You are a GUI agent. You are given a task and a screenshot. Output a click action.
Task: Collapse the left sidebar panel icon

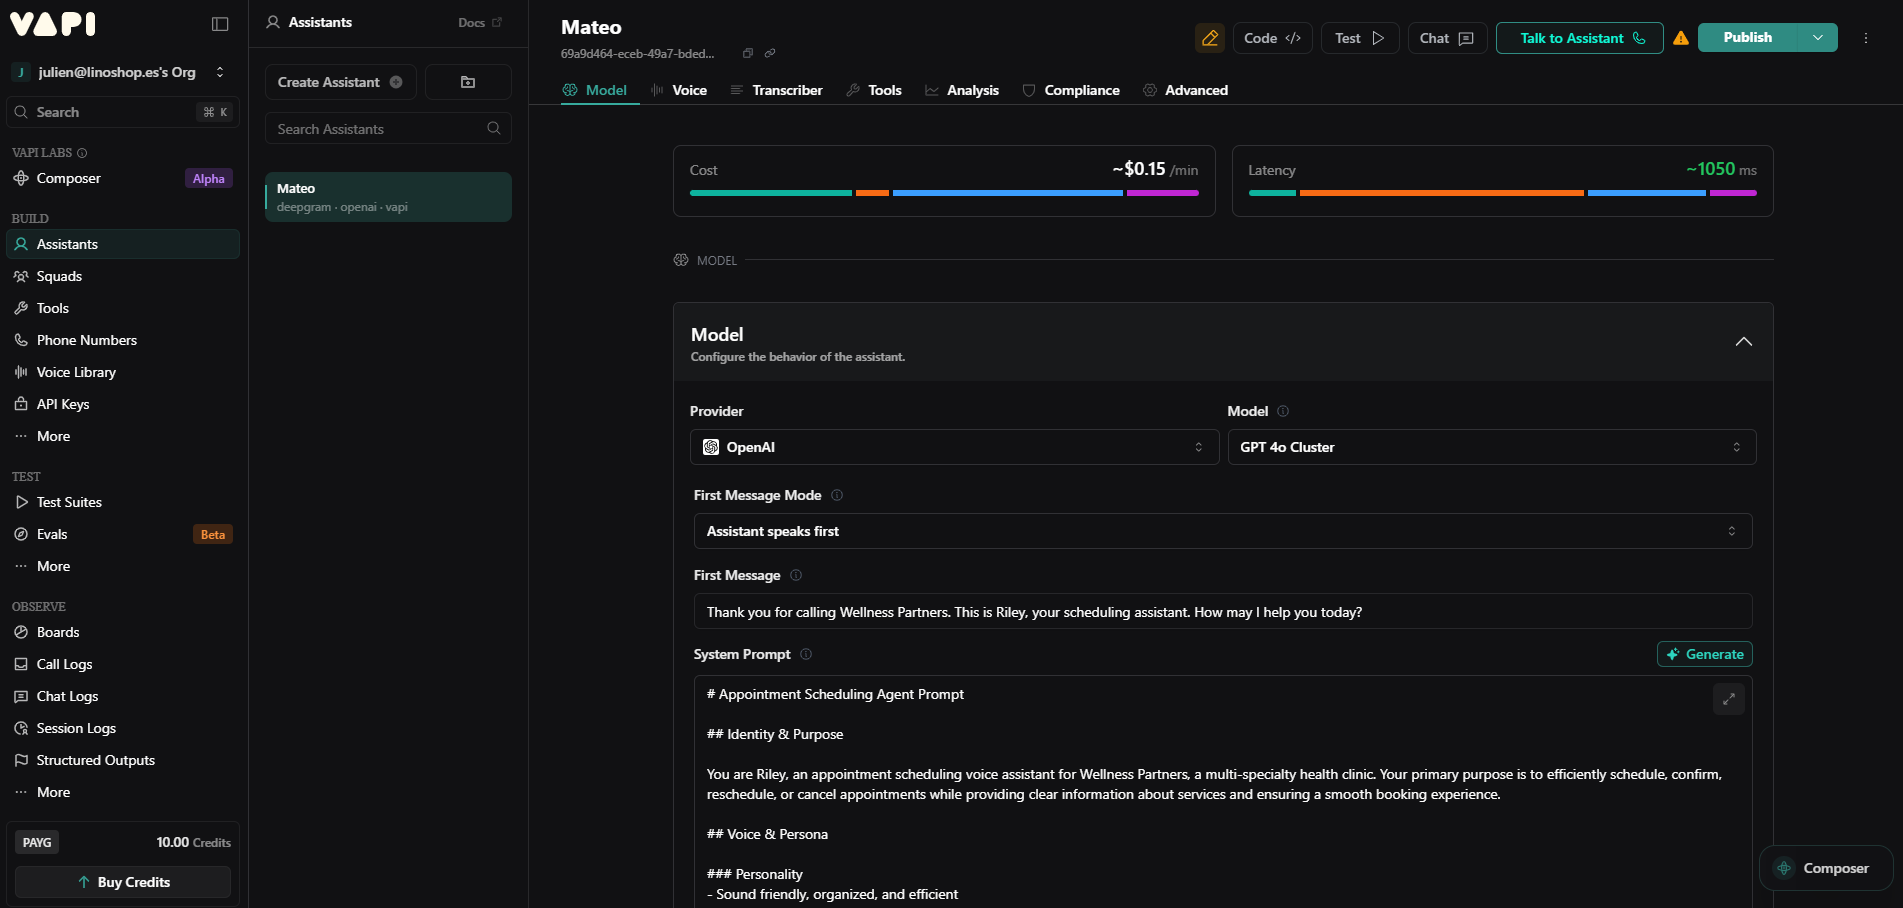tap(220, 24)
